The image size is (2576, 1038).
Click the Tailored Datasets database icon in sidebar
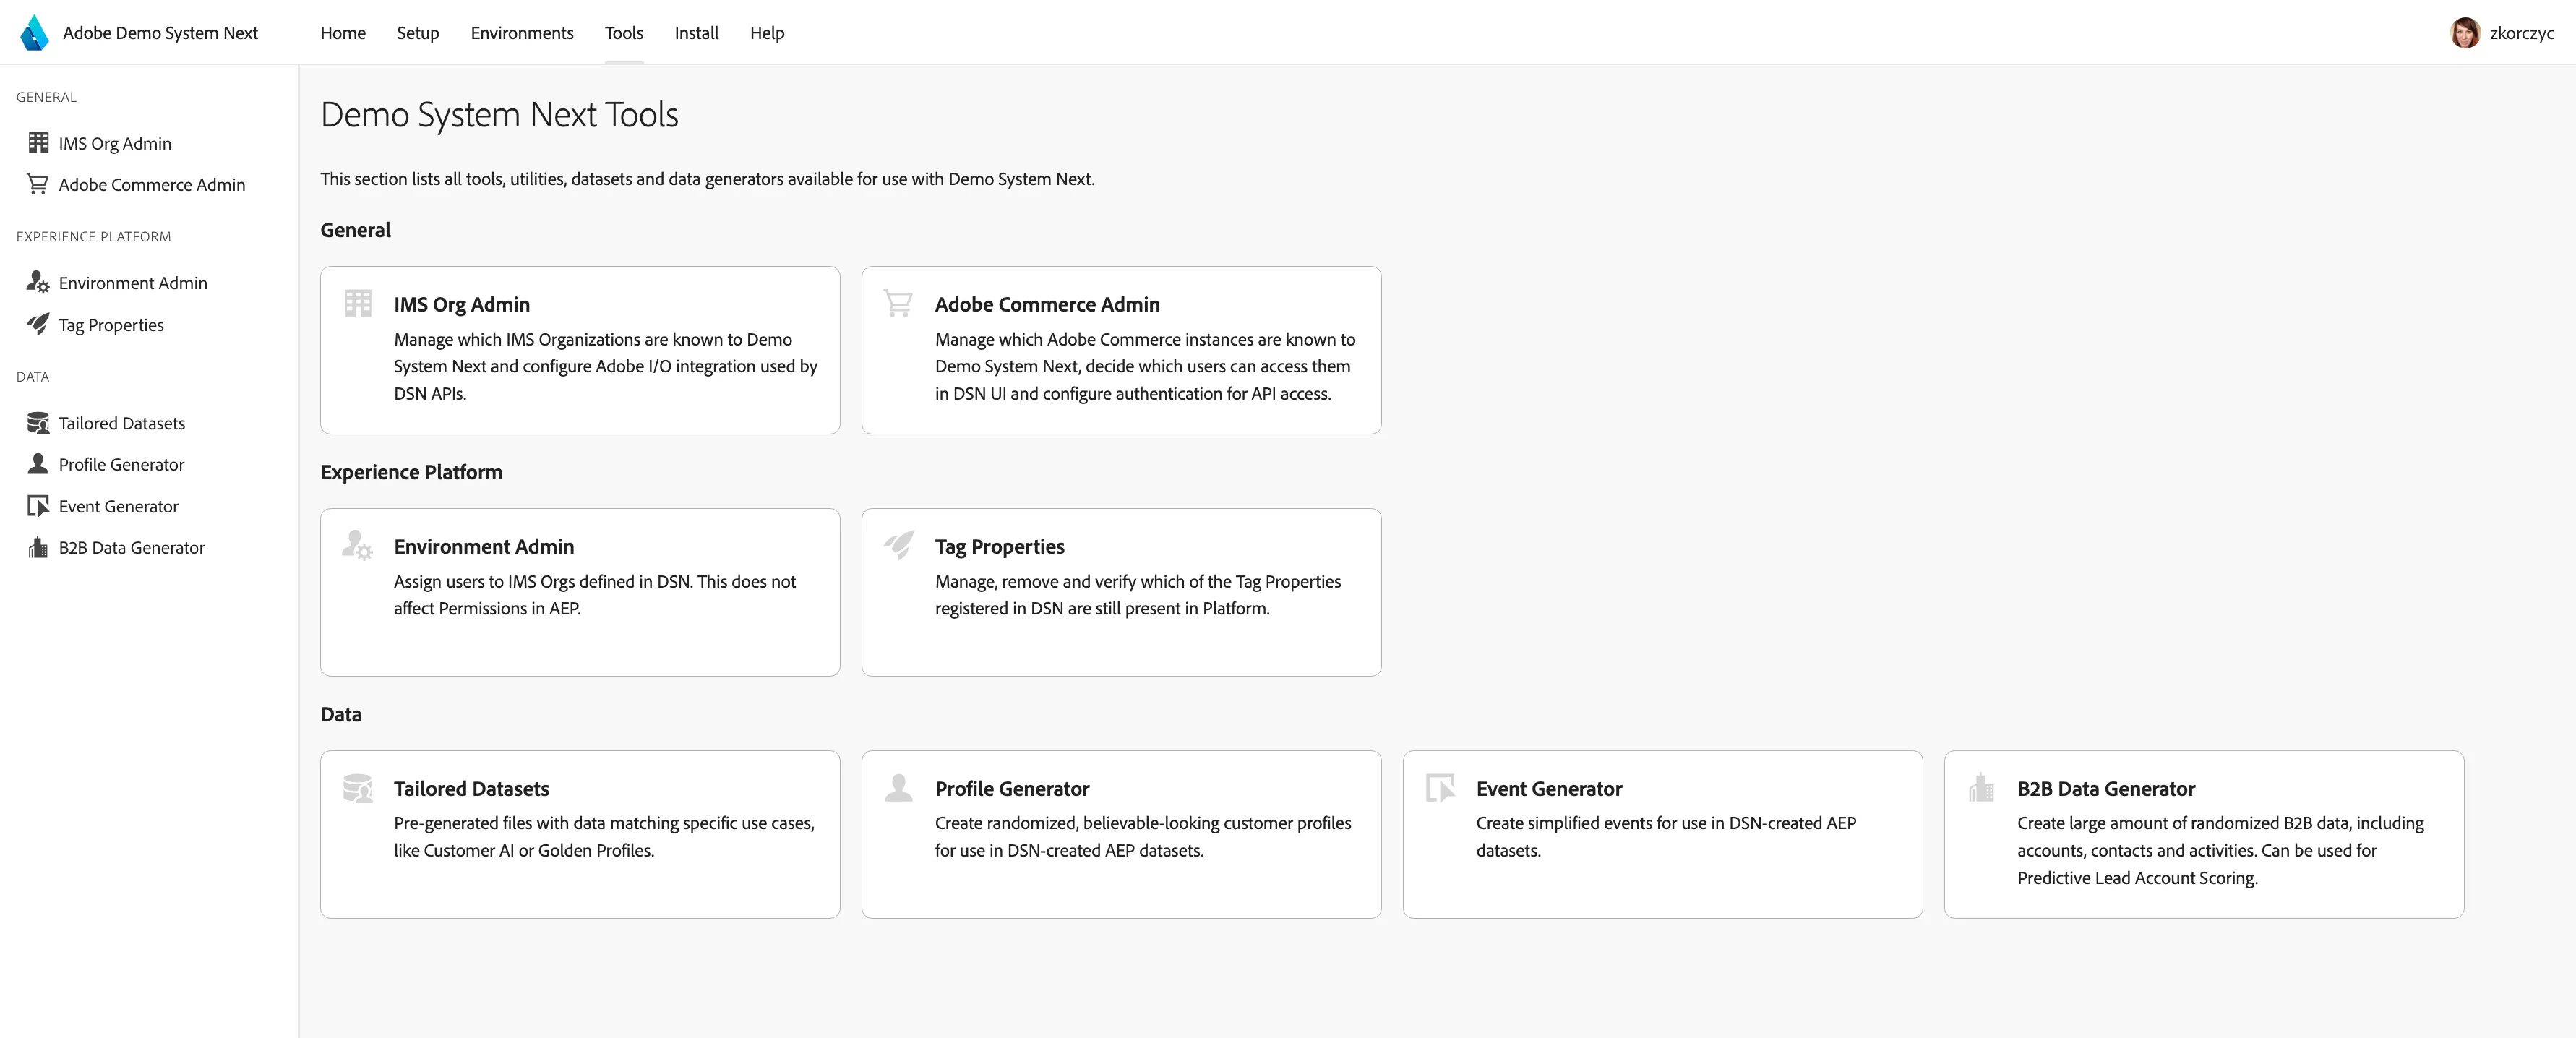[38, 423]
